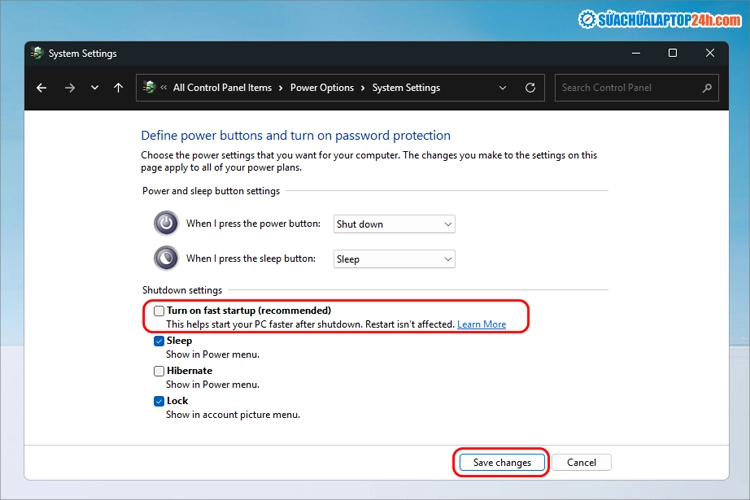Viewport: 750px width, 500px height.
Task: Enable the Hibernate checkbox
Action: [159, 371]
